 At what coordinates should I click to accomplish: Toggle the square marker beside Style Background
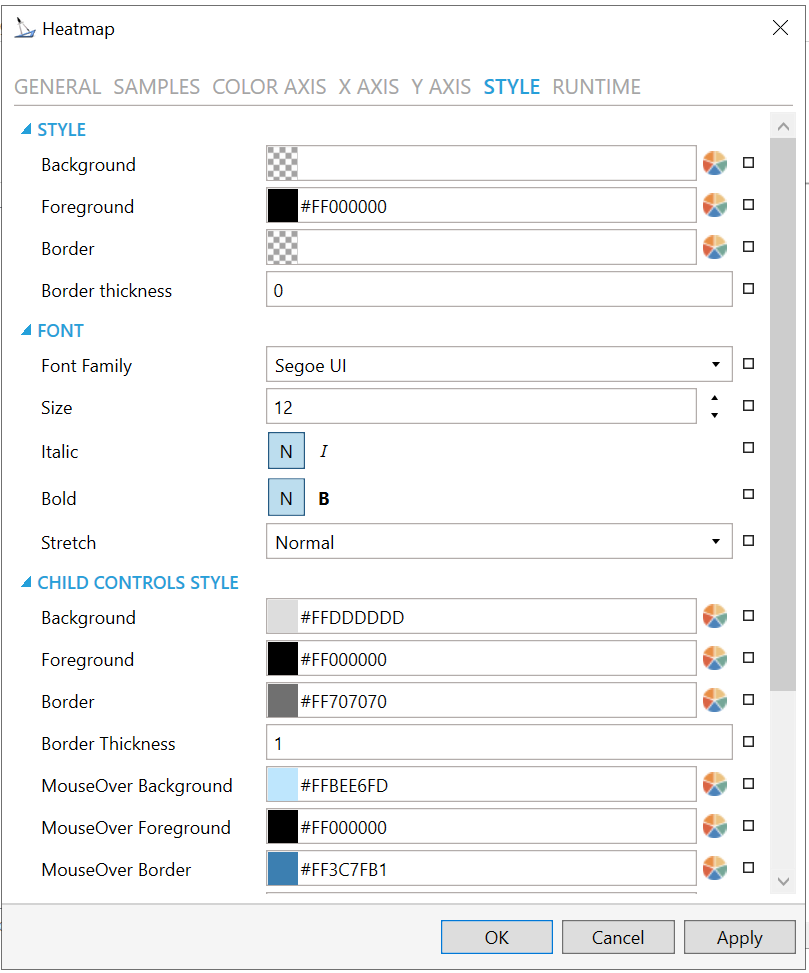click(749, 163)
